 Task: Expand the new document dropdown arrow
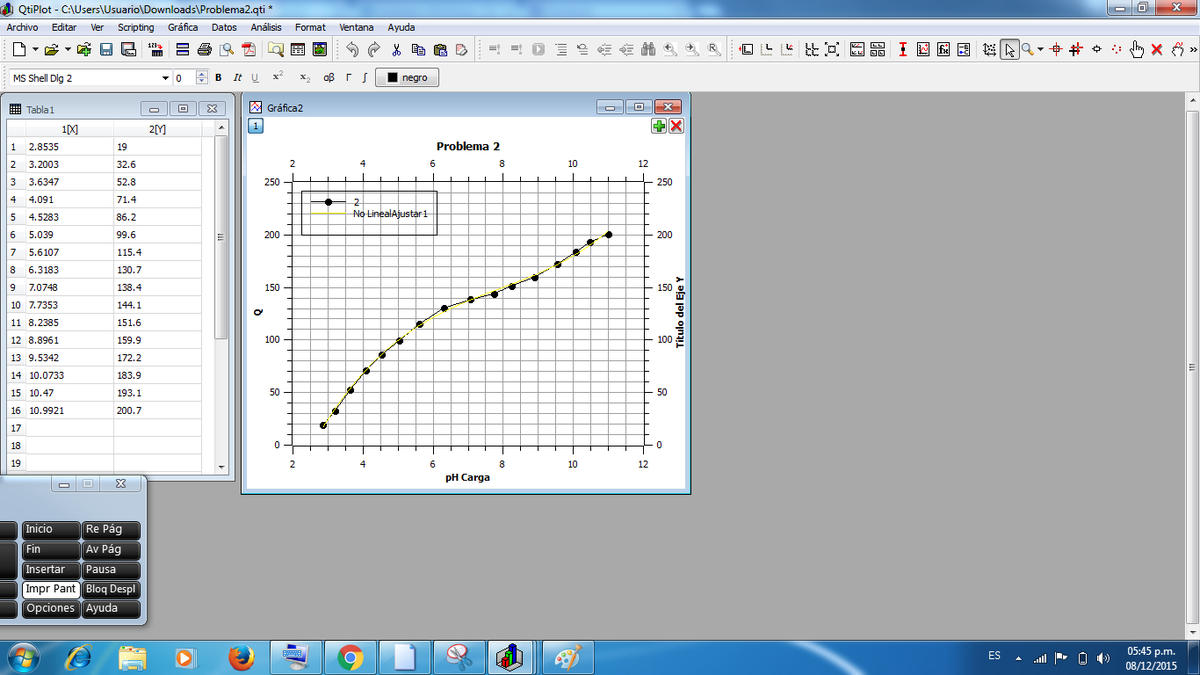[x=37, y=49]
